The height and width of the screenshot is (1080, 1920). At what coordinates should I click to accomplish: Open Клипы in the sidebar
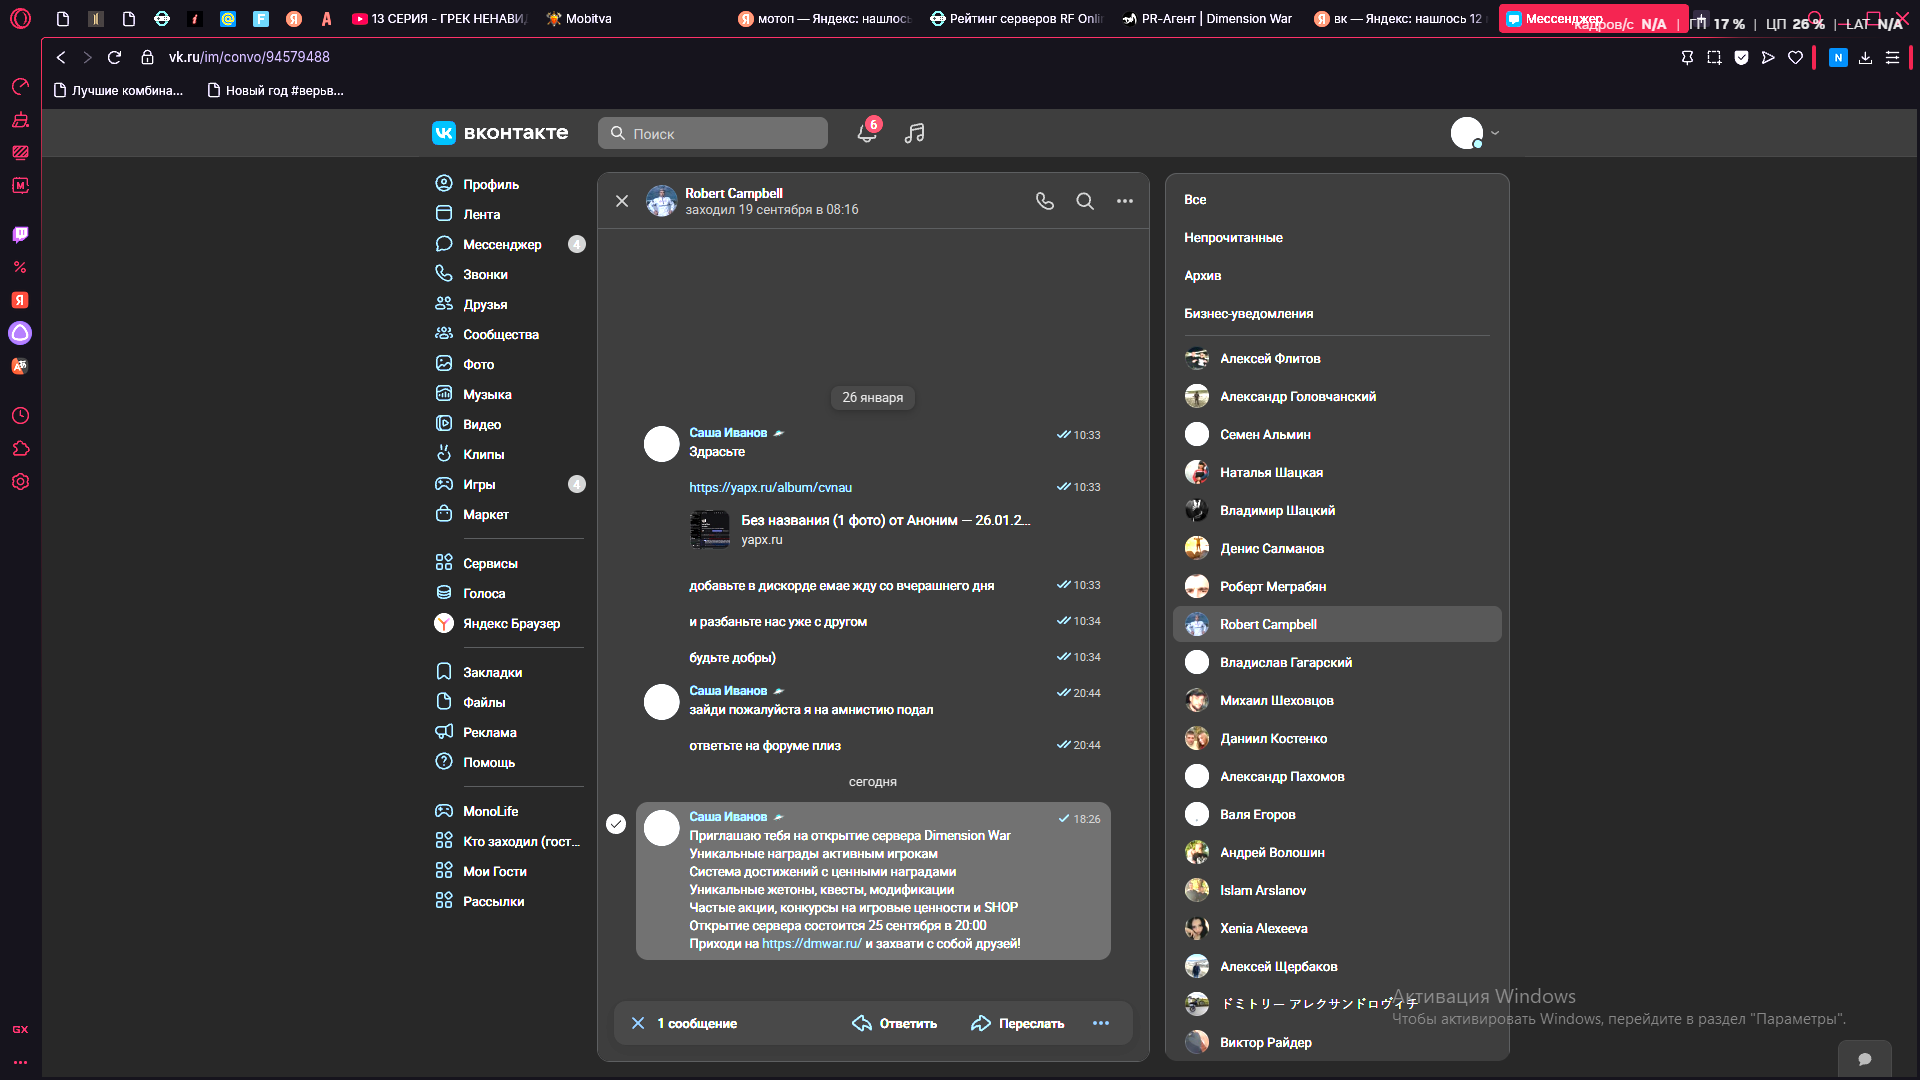pyautogui.click(x=509, y=454)
